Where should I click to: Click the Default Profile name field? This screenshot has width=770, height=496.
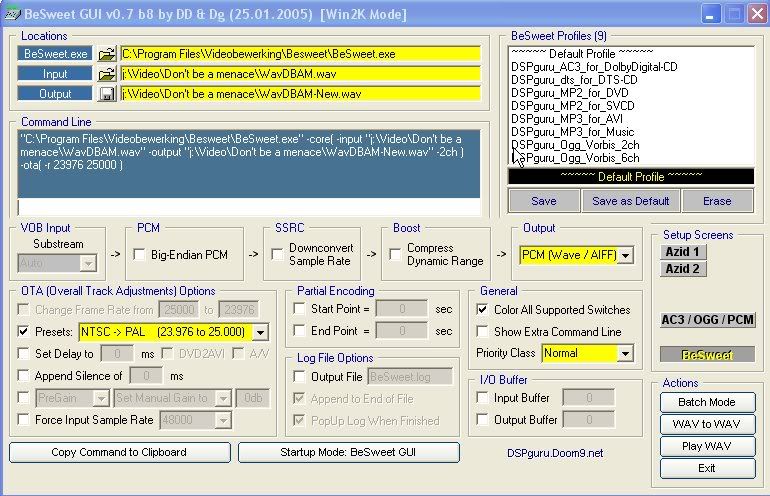[x=631, y=176]
